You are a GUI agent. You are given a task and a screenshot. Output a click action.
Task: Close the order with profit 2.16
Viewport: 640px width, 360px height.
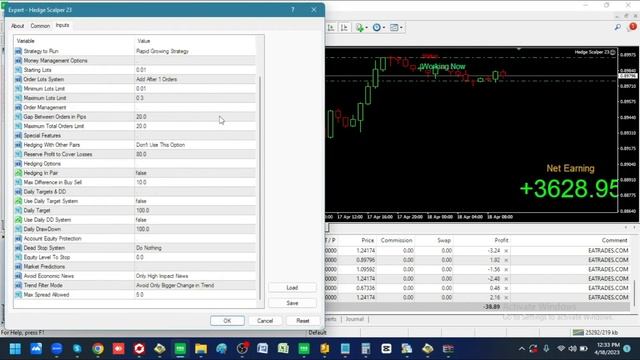(x=506, y=298)
